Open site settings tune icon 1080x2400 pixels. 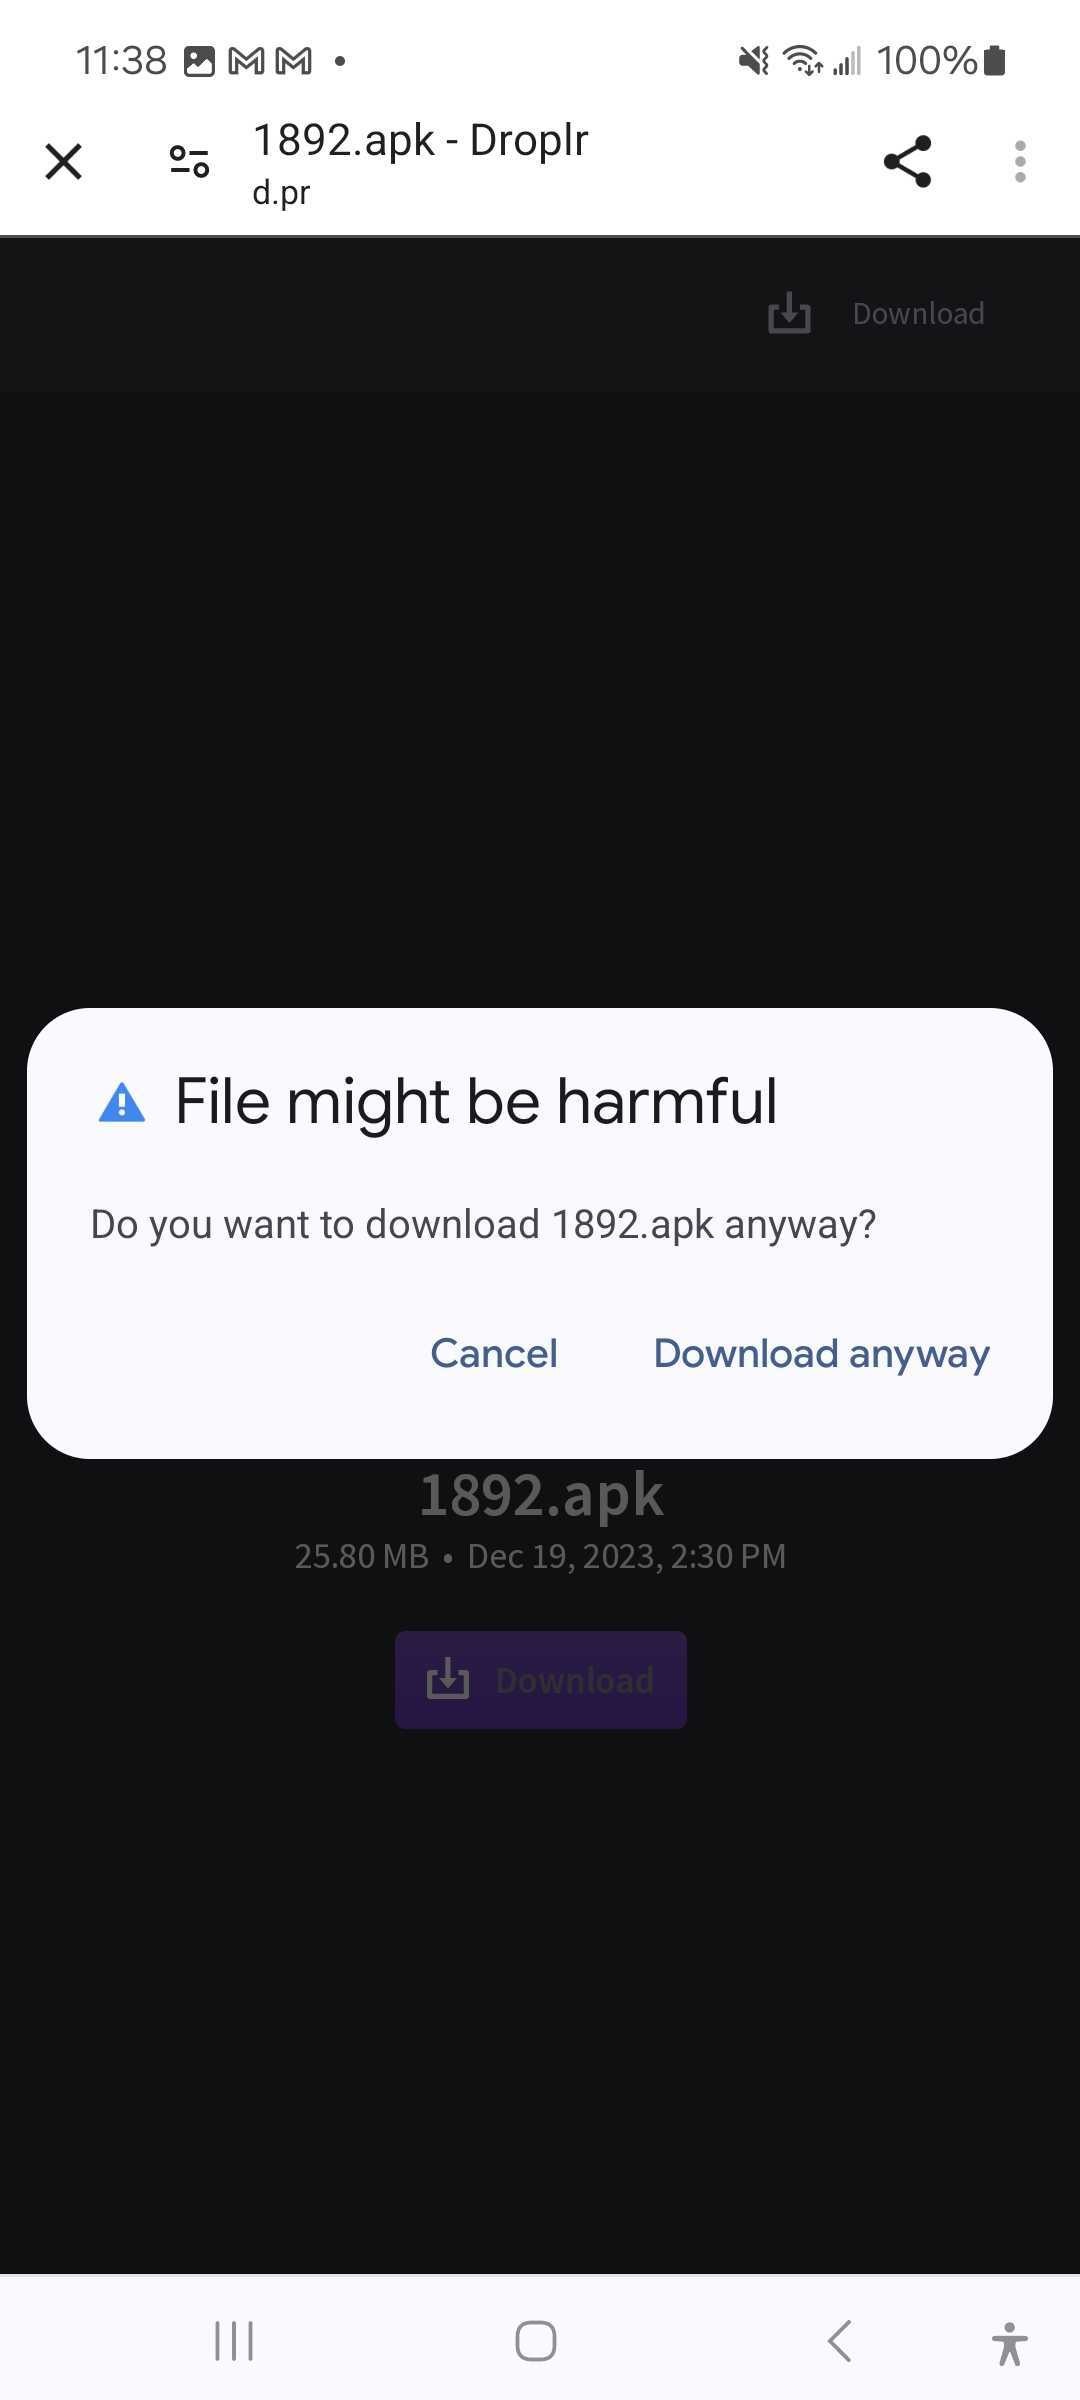pos(189,161)
